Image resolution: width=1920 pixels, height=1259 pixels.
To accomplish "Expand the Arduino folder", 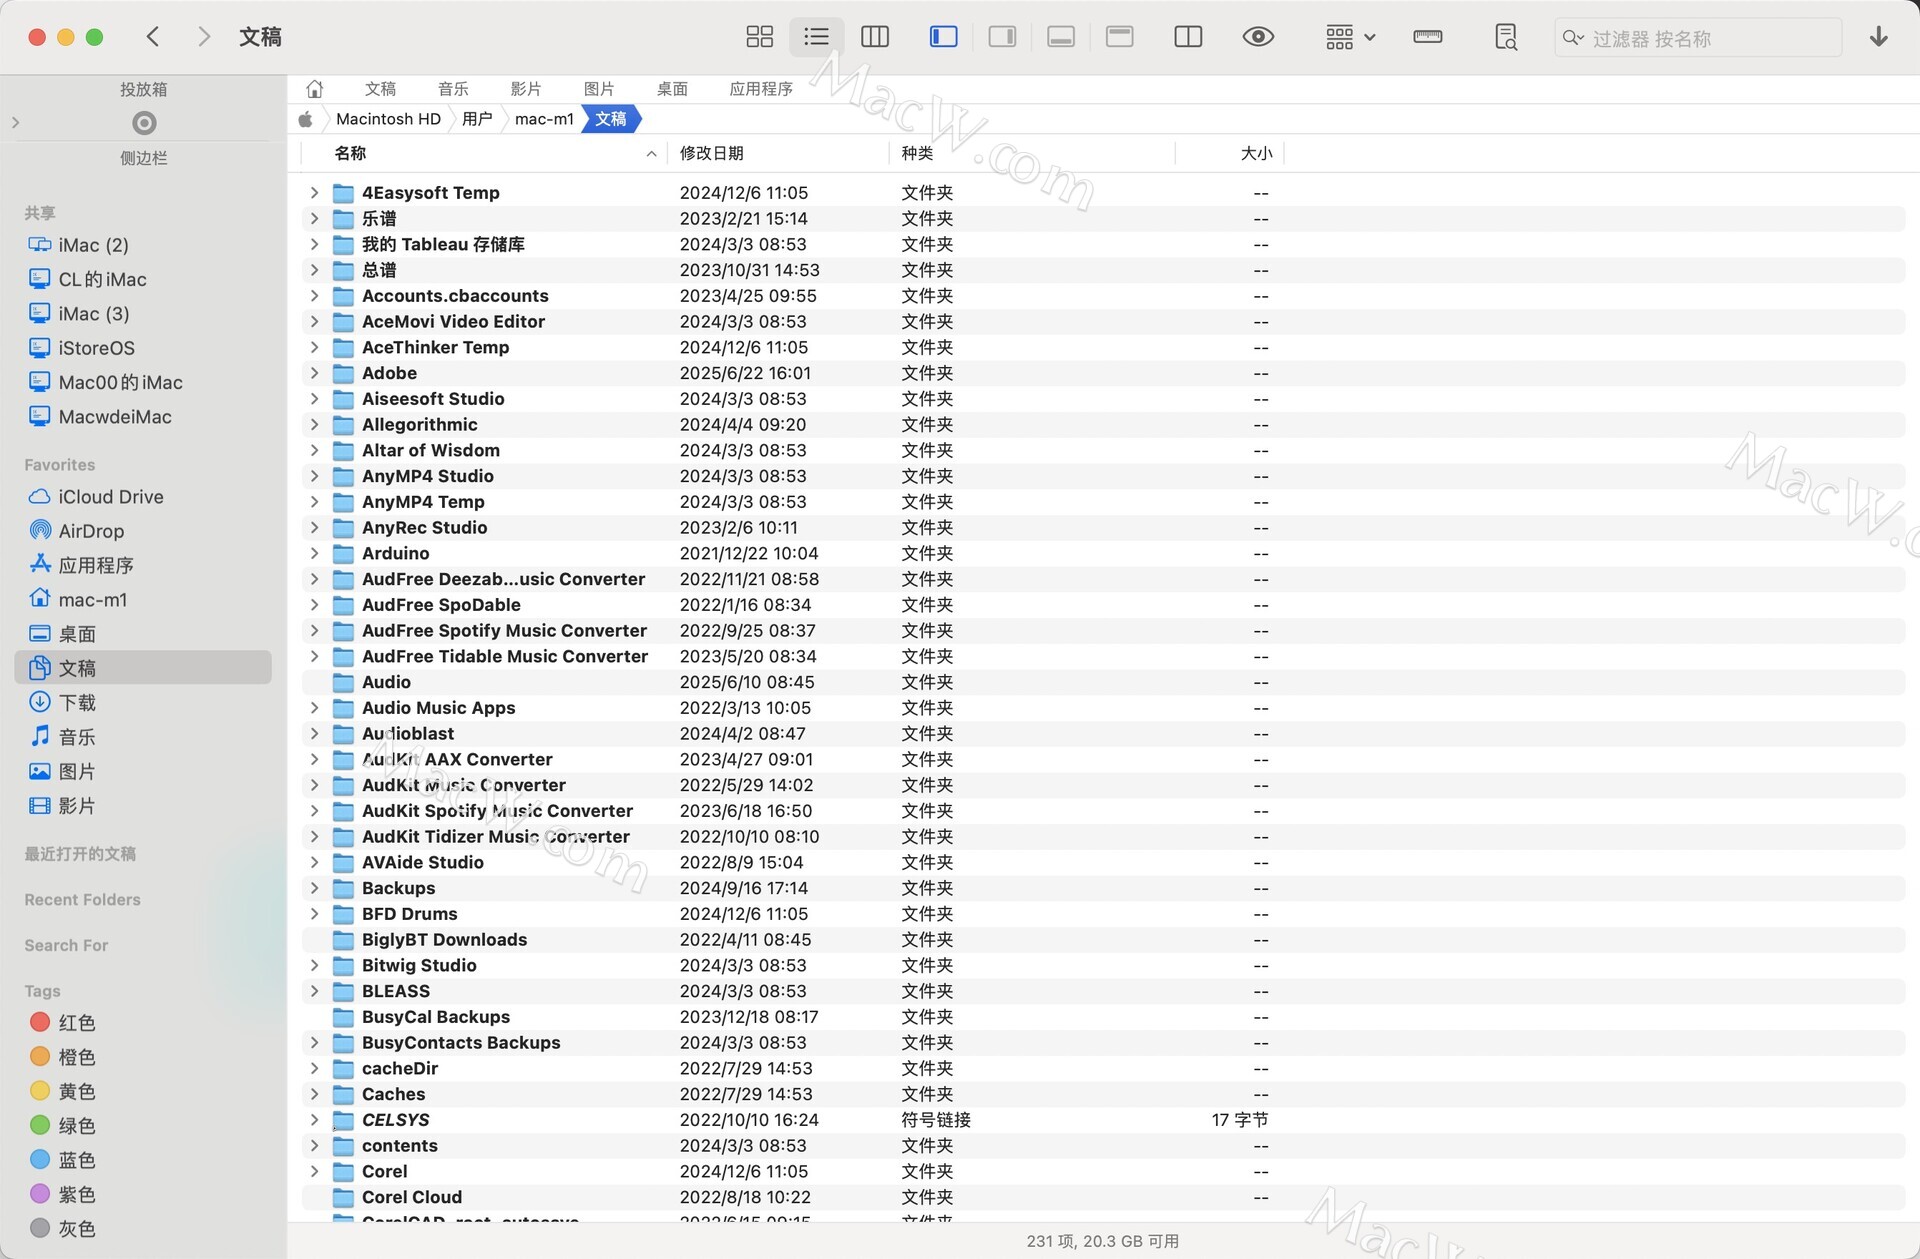I will pyautogui.click(x=314, y=553).
